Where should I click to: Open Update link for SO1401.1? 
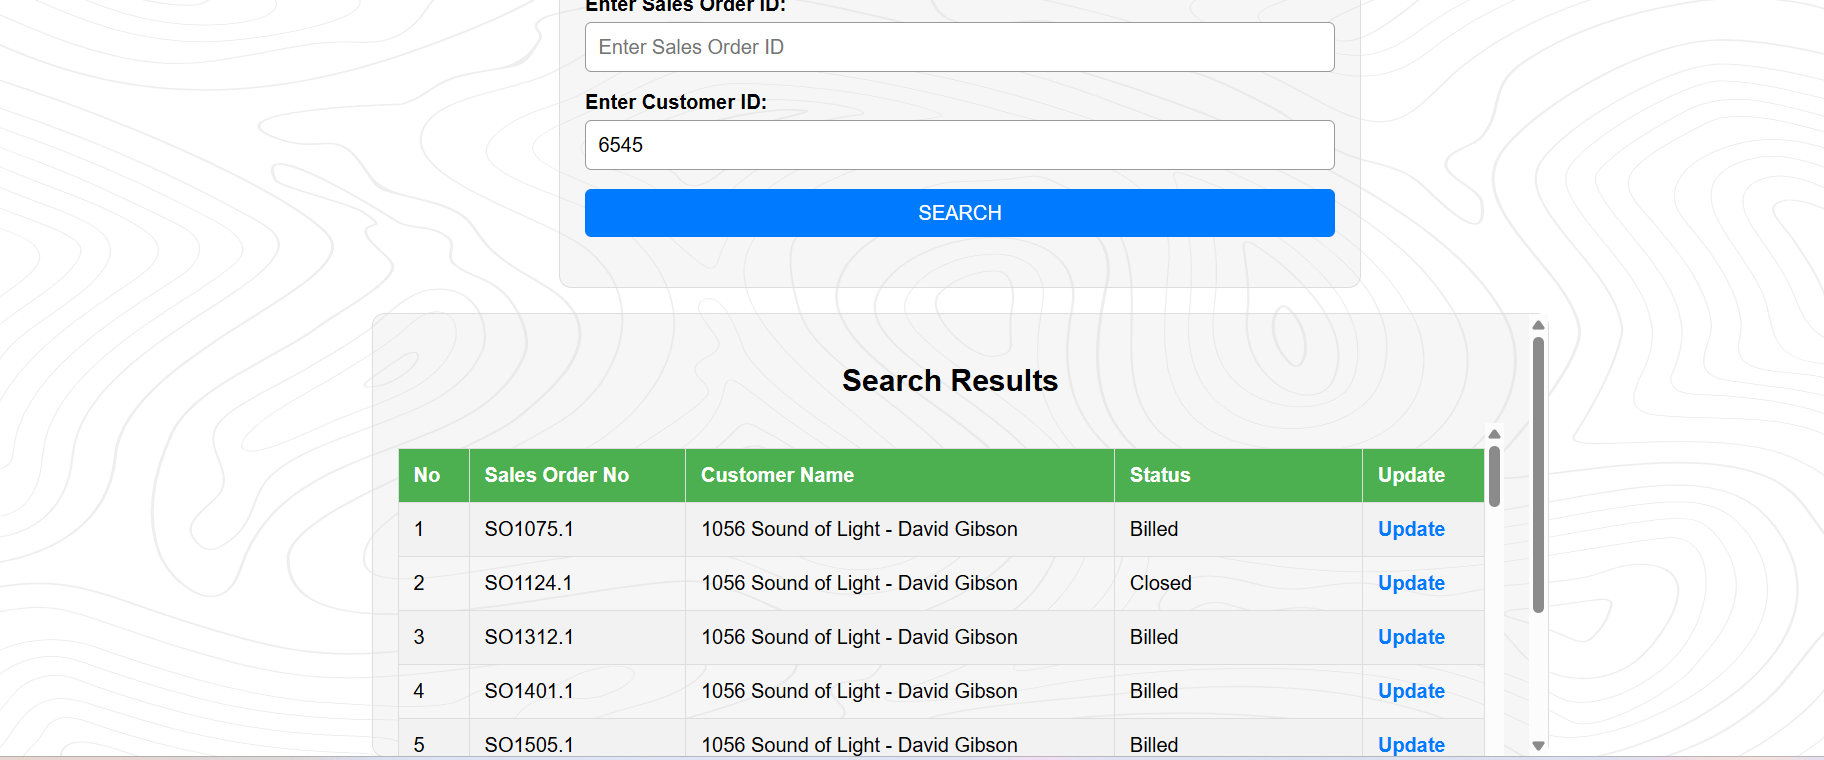pos(1410,691)
